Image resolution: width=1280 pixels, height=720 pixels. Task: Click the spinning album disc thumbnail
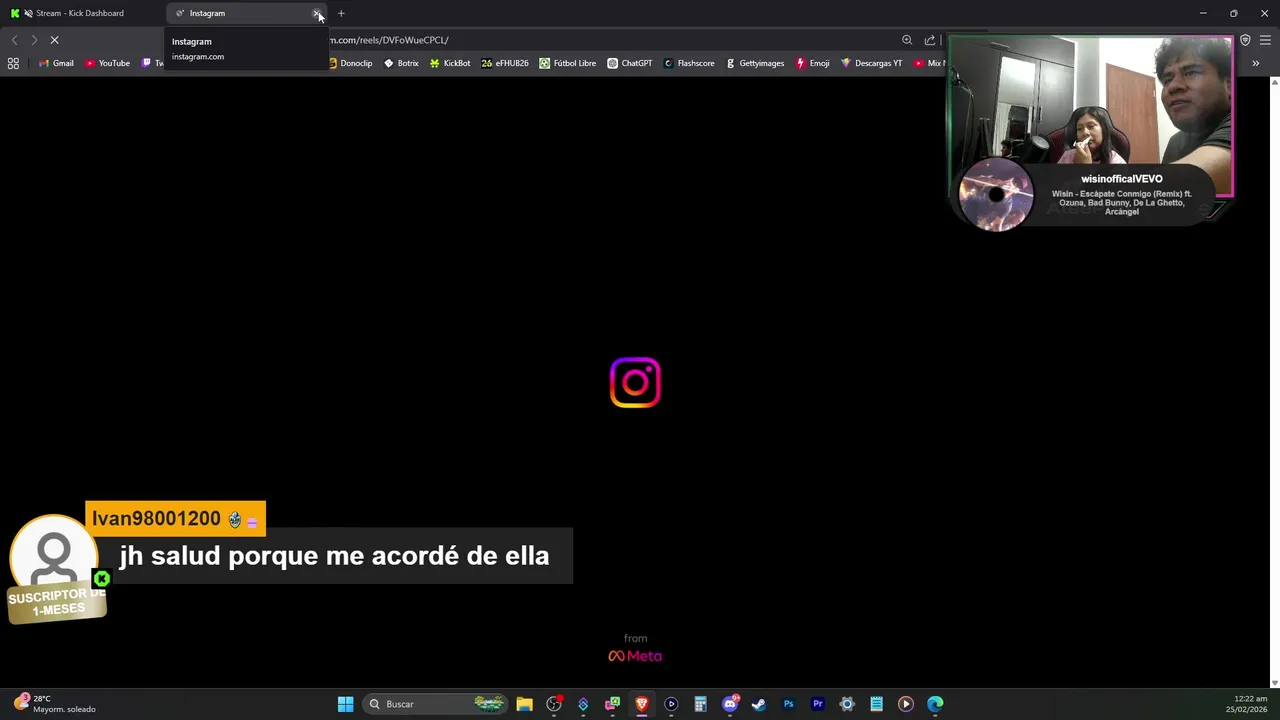tap(995, 194)
